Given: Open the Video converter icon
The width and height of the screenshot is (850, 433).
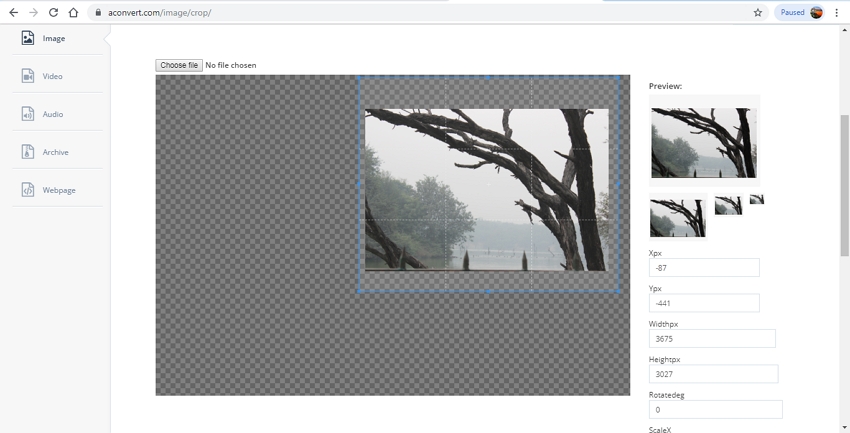Looking at the screenshot, I should pyautogui.click(x=28, y=76).
